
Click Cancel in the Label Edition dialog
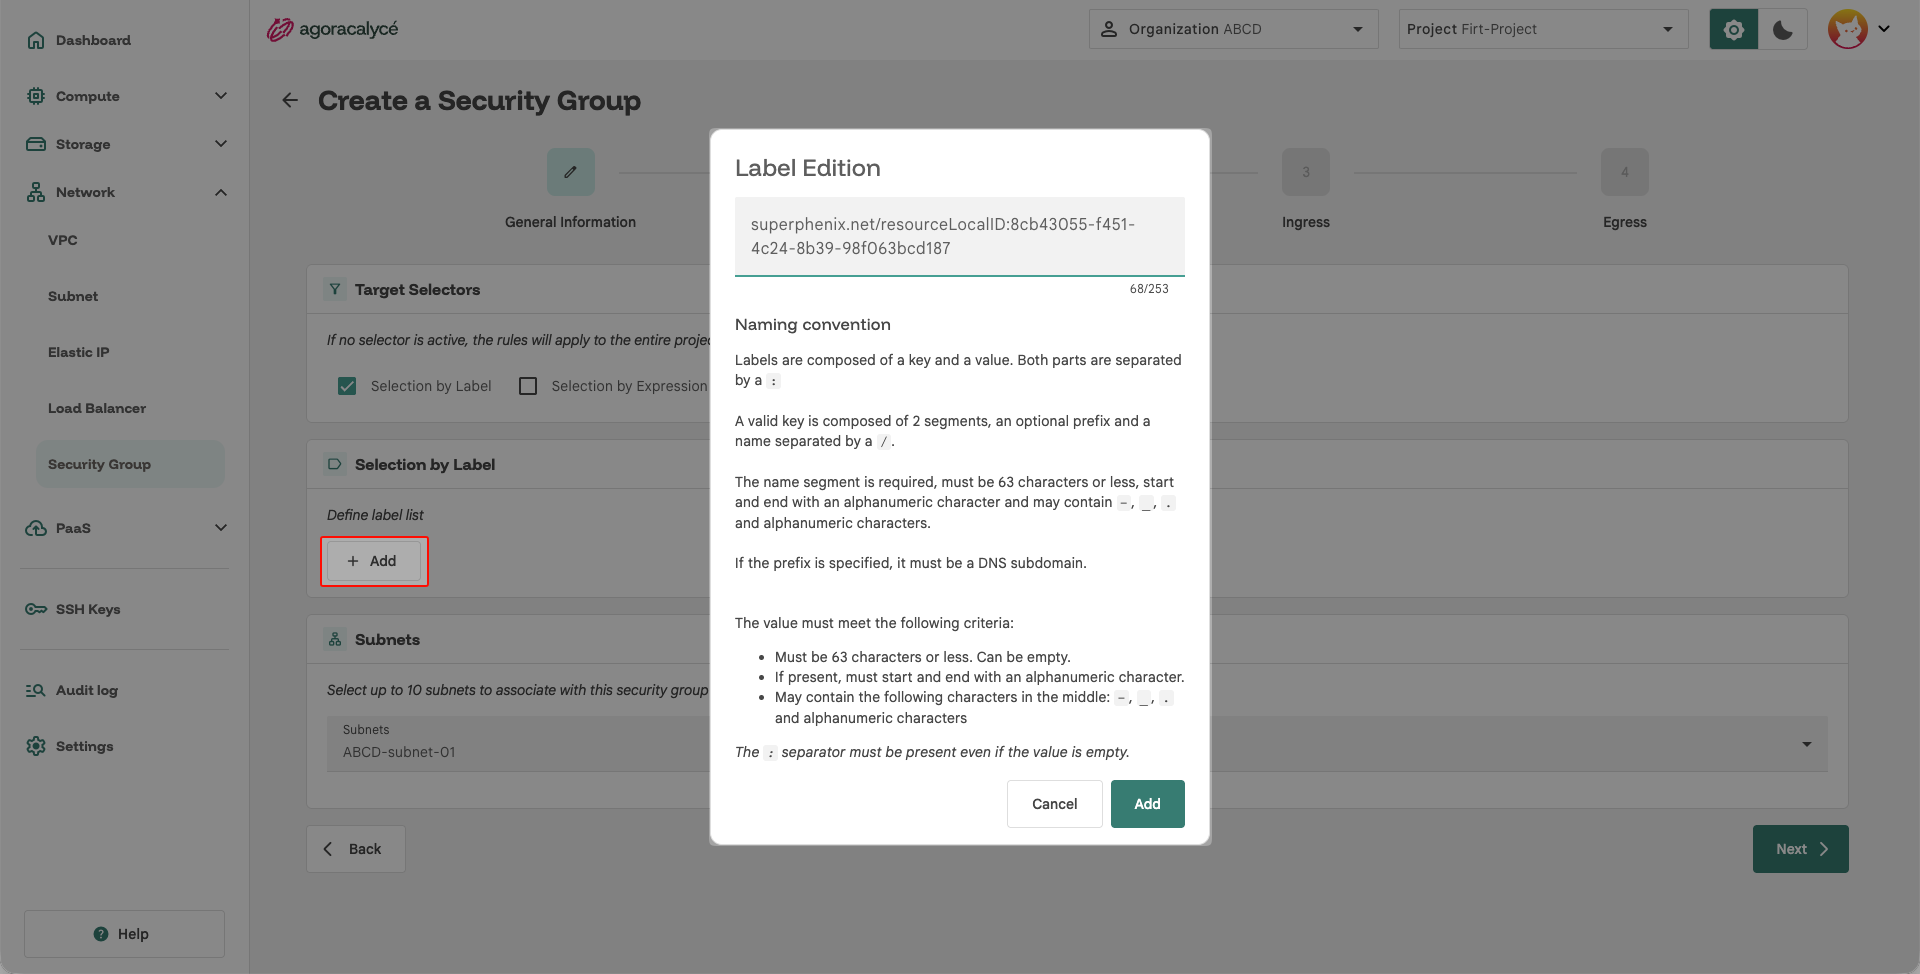(x=1055, y=804)
